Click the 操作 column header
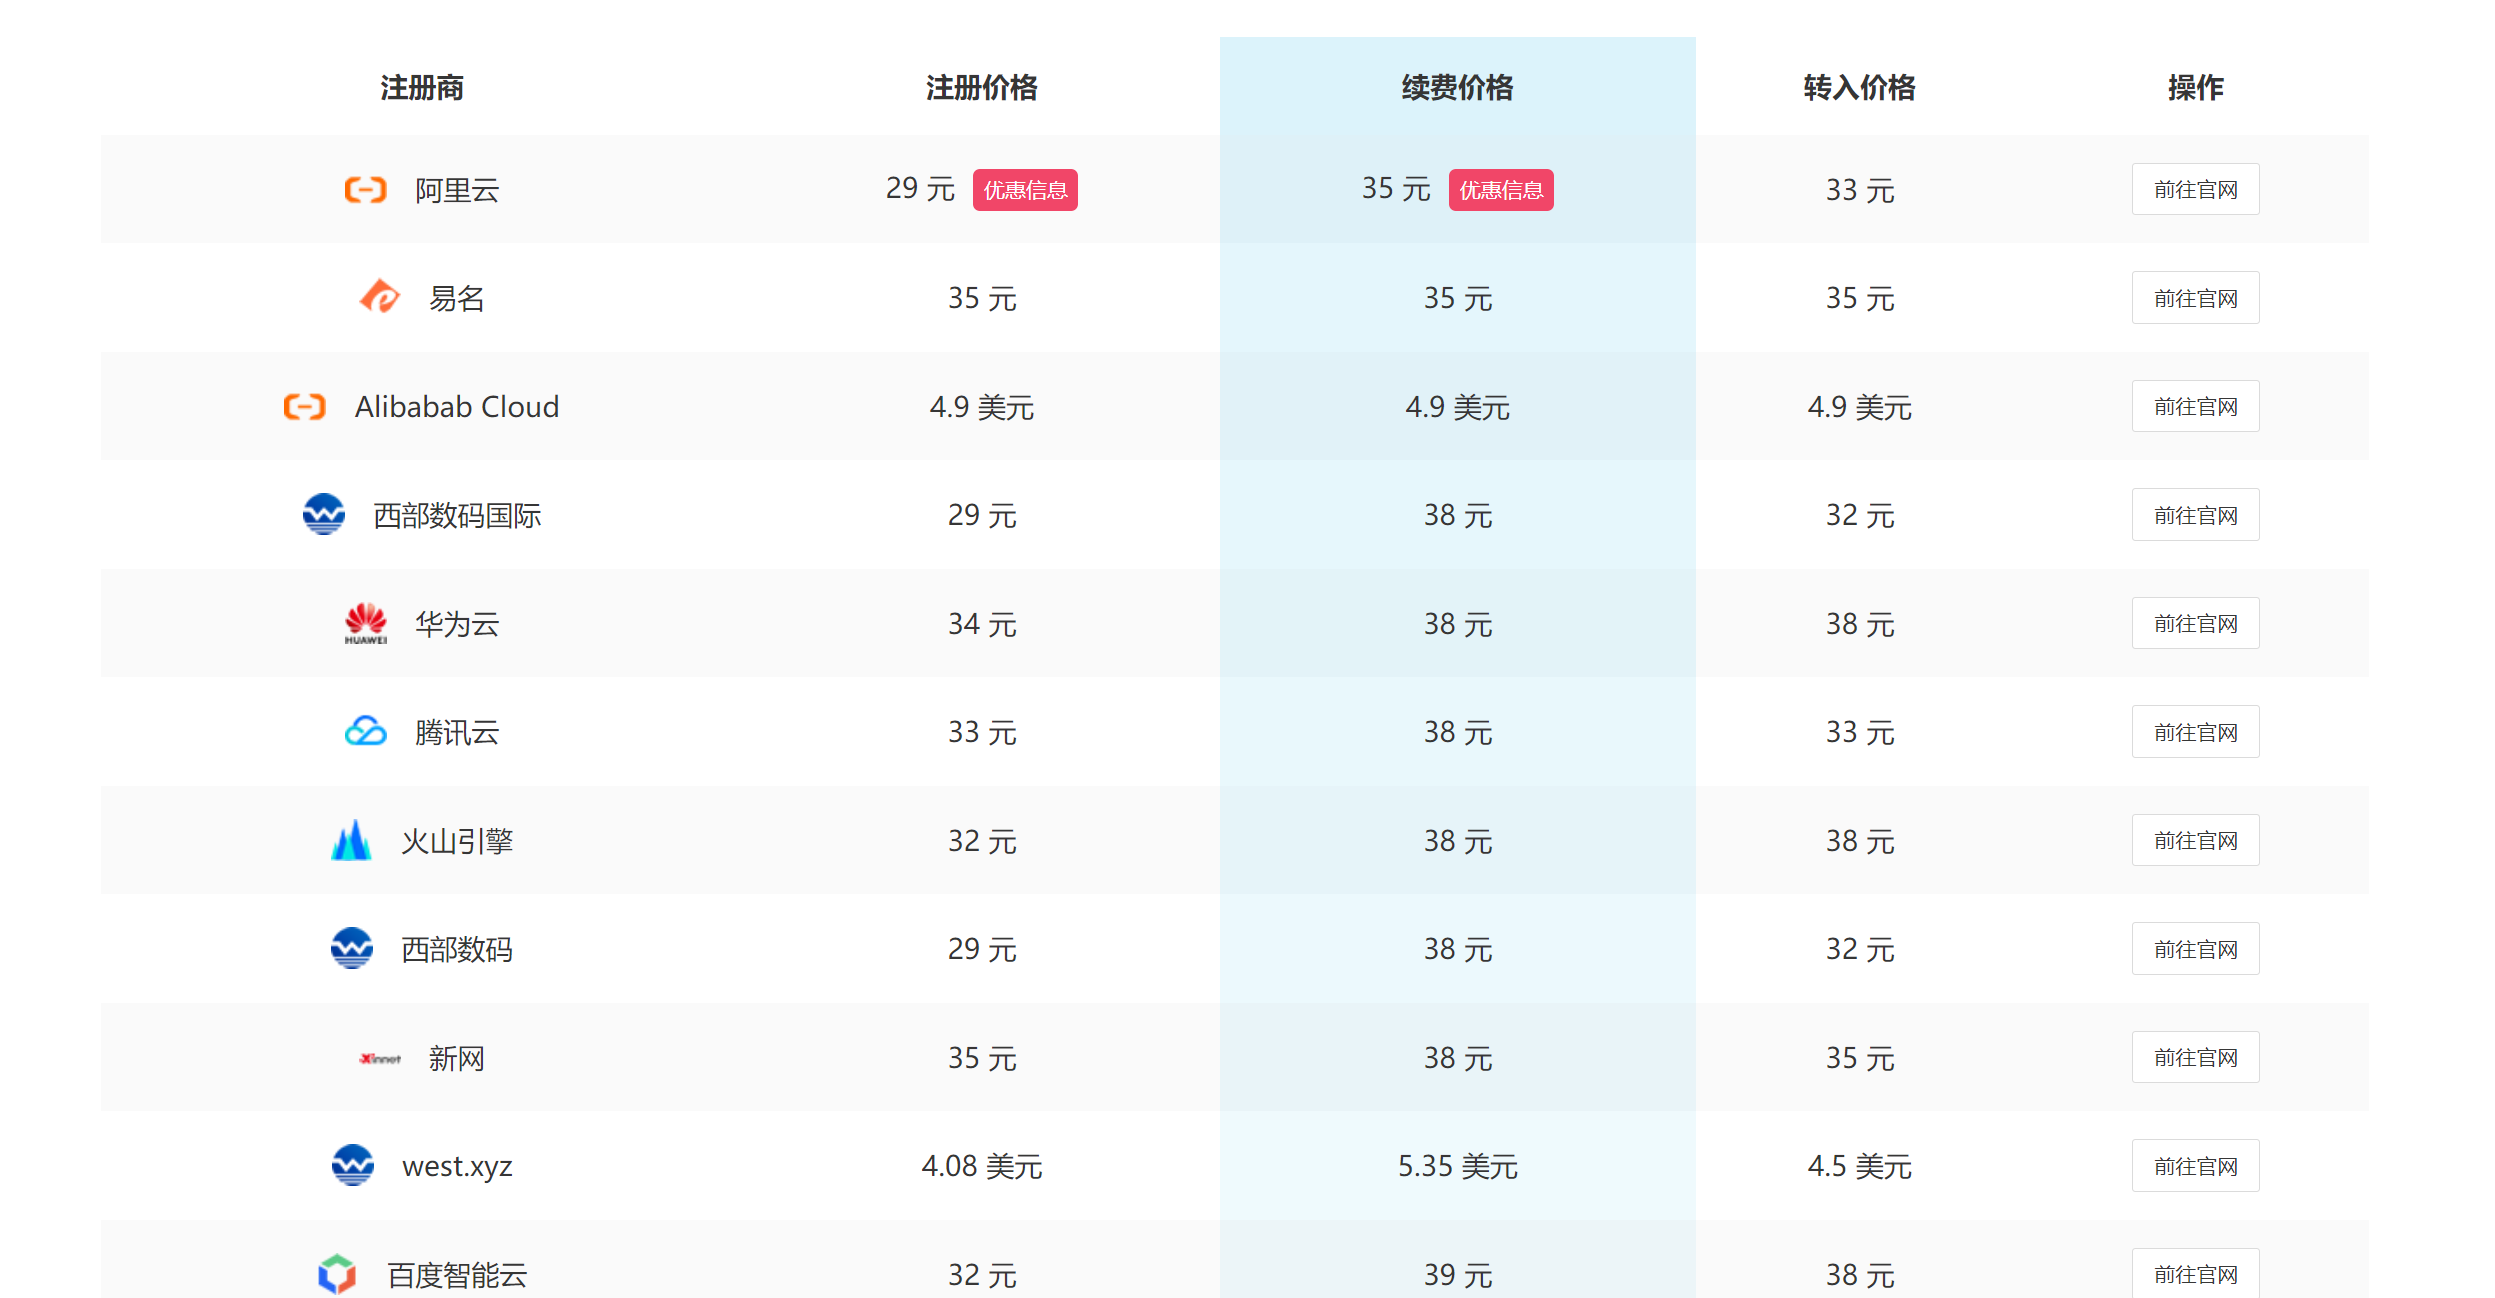 tap(2195, 88)
